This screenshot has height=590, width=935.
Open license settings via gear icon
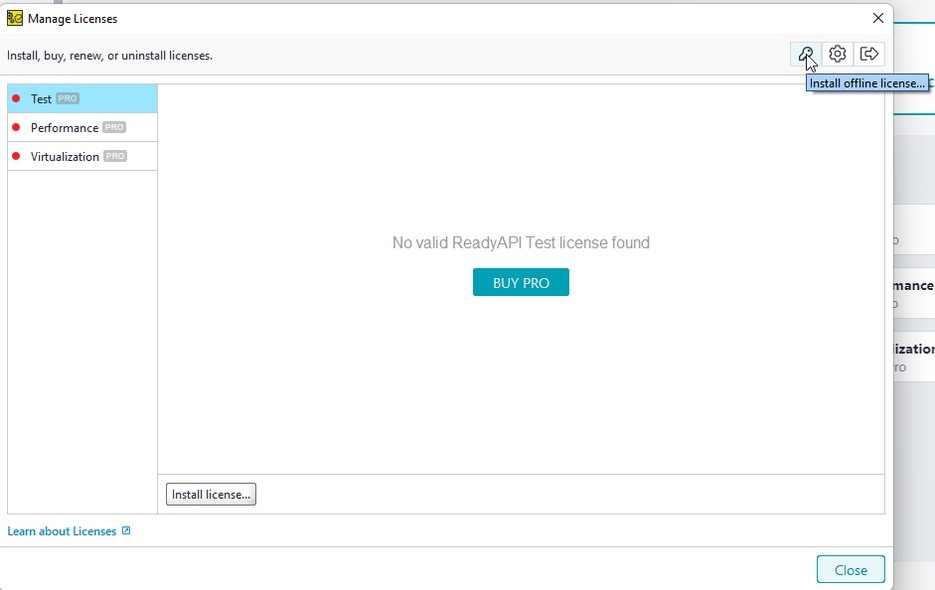tap(837, 54)
